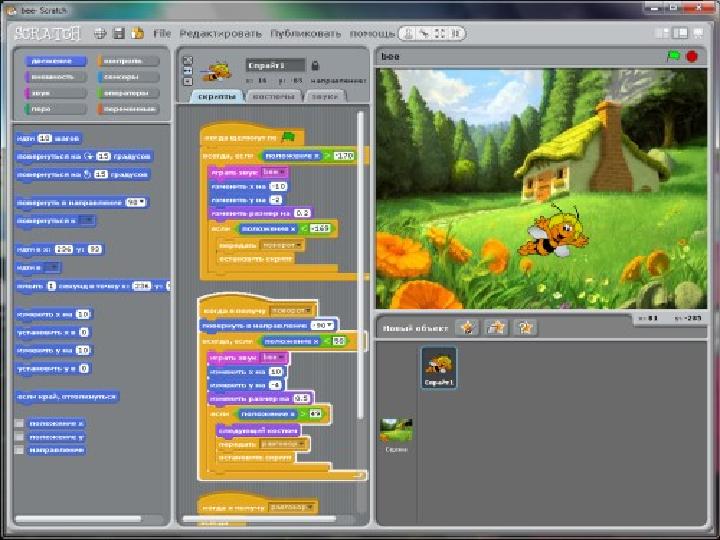Click the save project floppy icon
The height and width of the screenshot is (540, 720).
coord(119,33)
